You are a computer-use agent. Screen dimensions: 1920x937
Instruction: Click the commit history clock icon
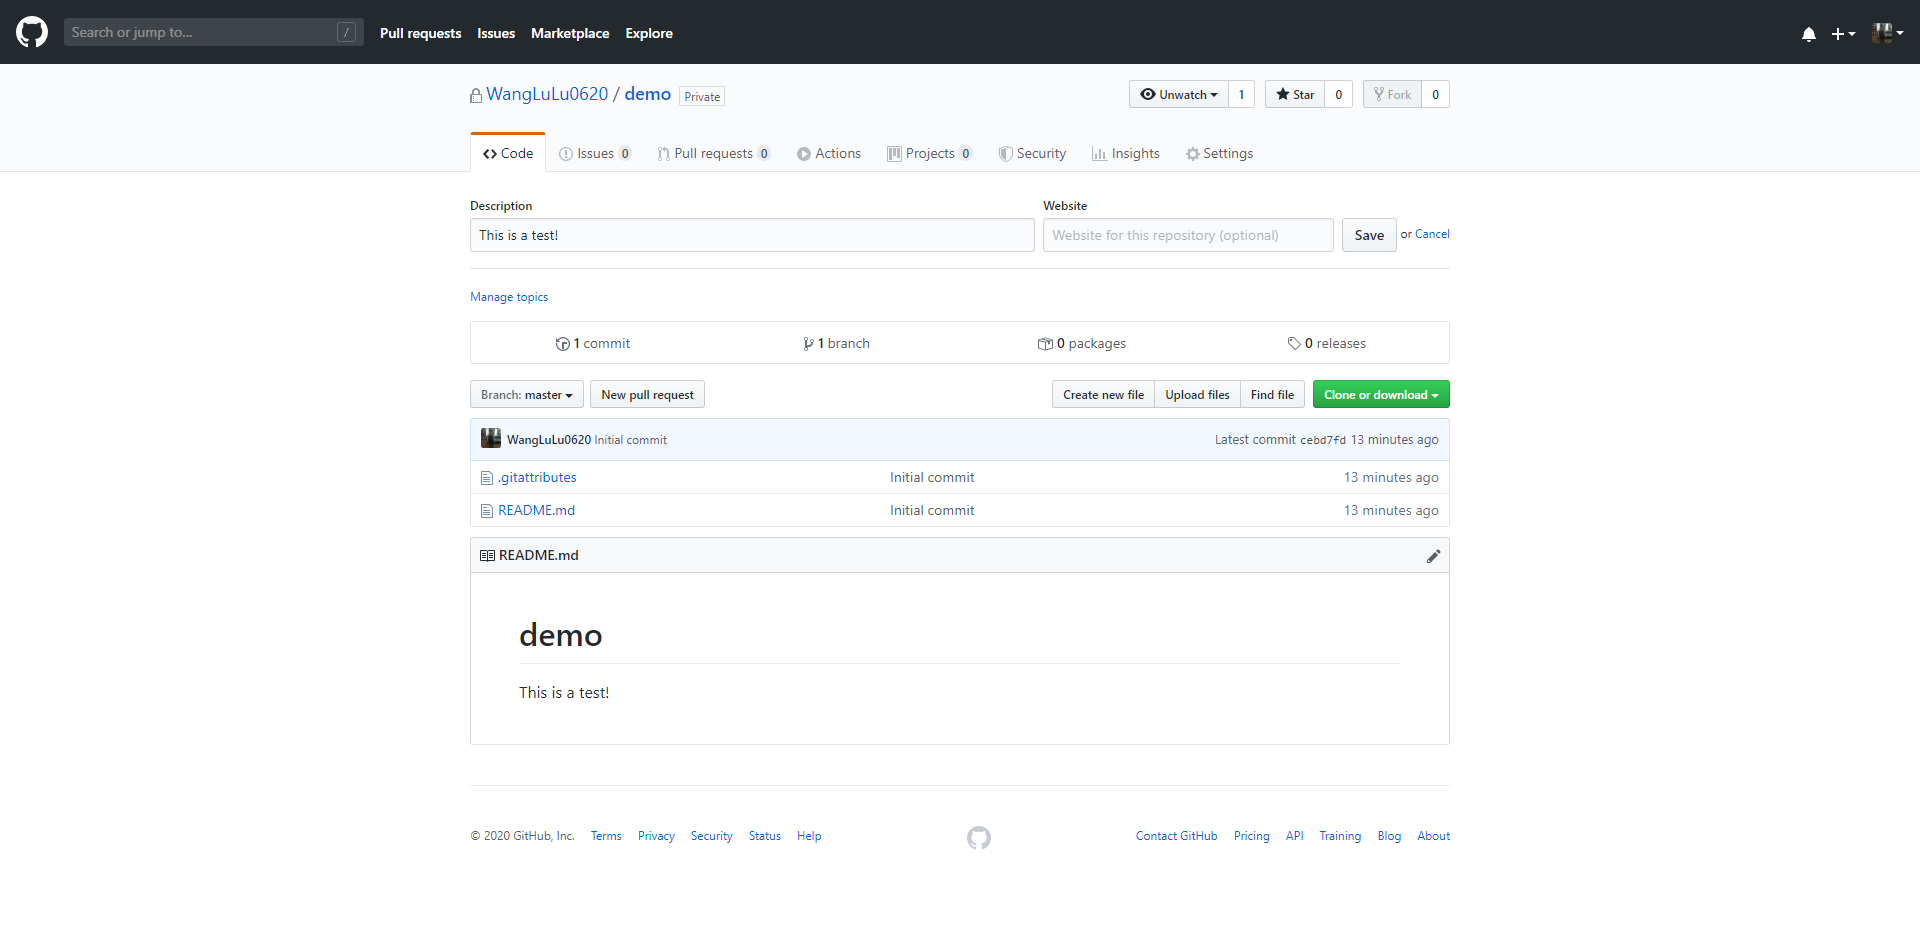point(563,344)
